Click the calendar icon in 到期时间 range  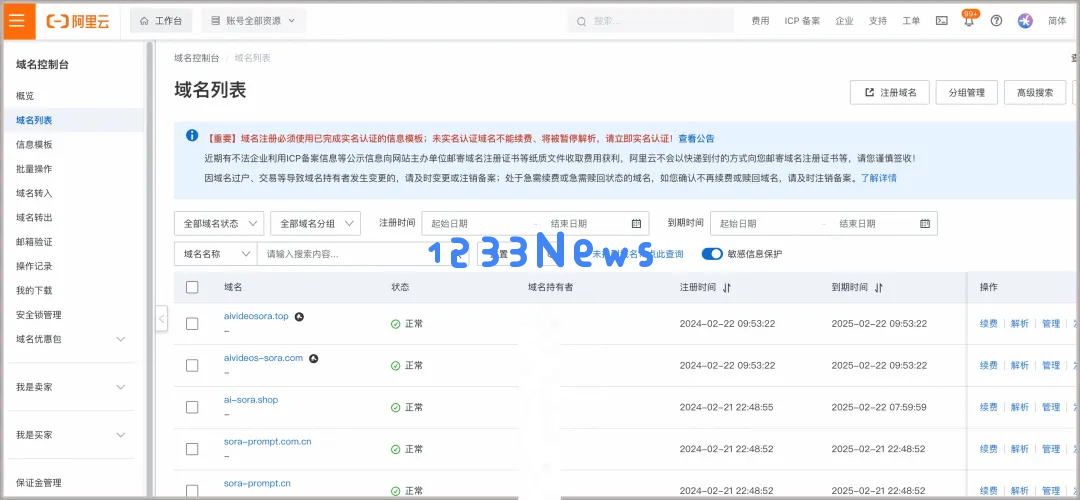pyautogui.click(x=925, y=223)
